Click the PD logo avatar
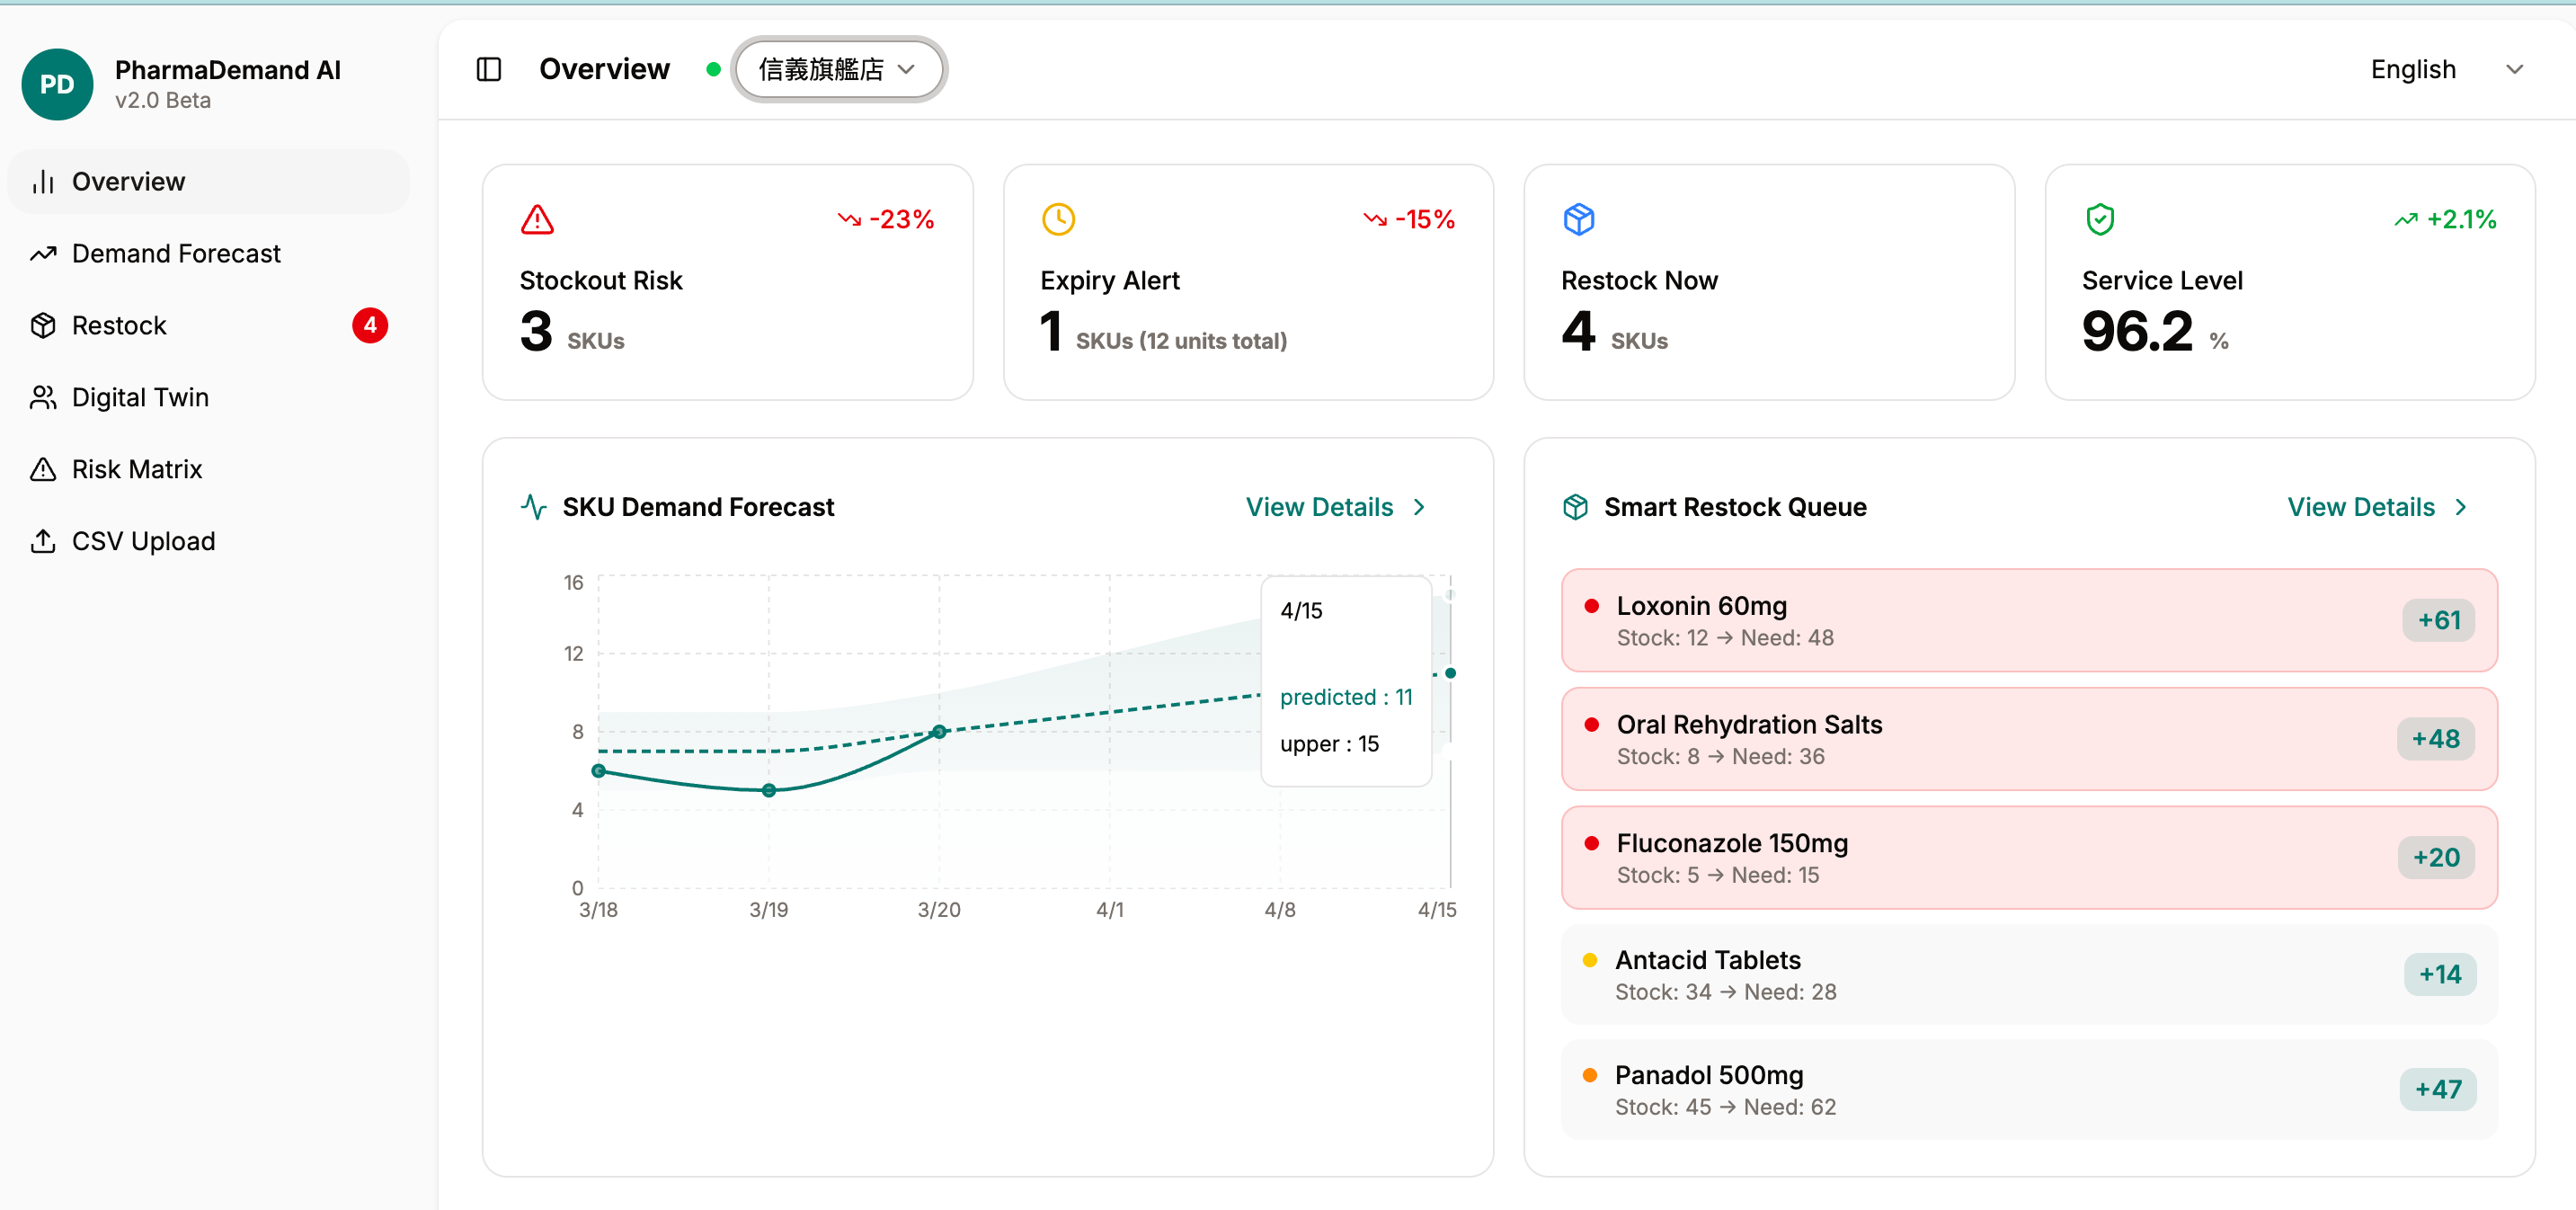This screenshot has height=1210, width=2576. (57, 84)
